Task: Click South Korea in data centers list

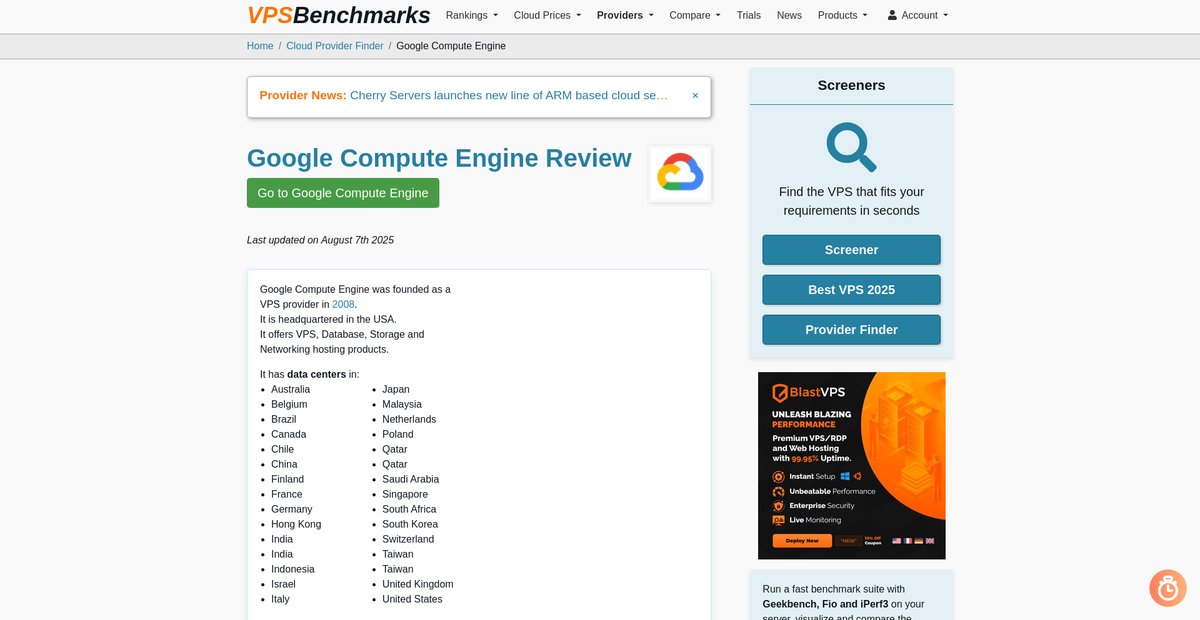Action: point(410,524)
